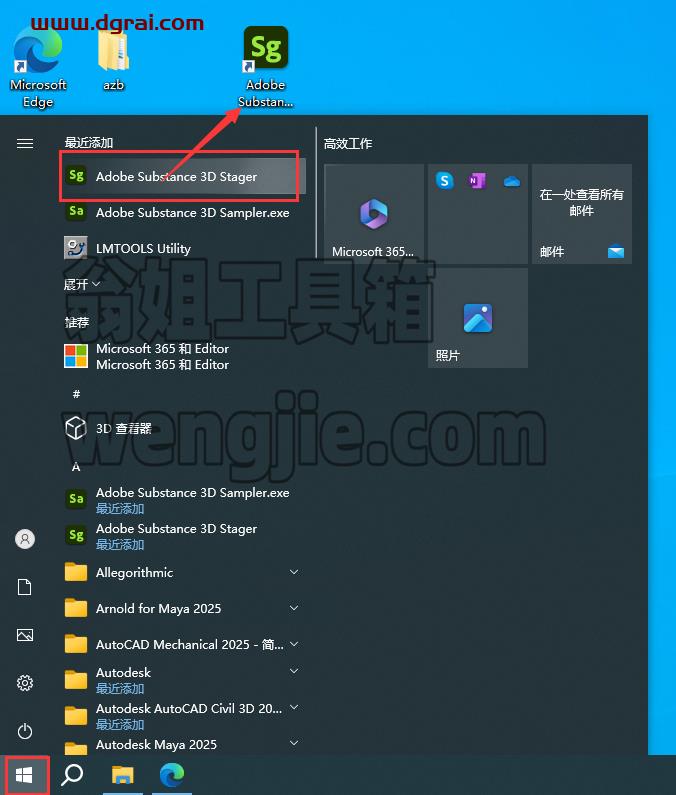This screenshot has width=676, height=795.
Task: Open the Microsoft 365 tile
Action: [x=374, y=213]
